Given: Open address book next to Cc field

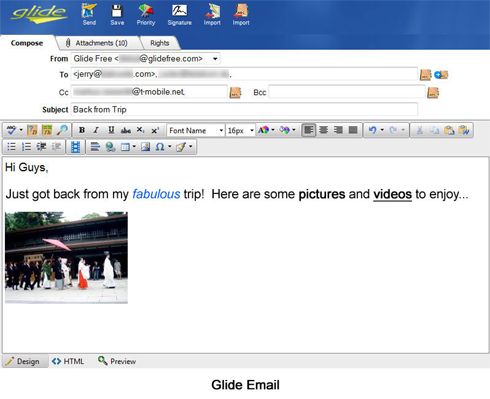Looking at the screenshot, I should (x=235, y=92).
